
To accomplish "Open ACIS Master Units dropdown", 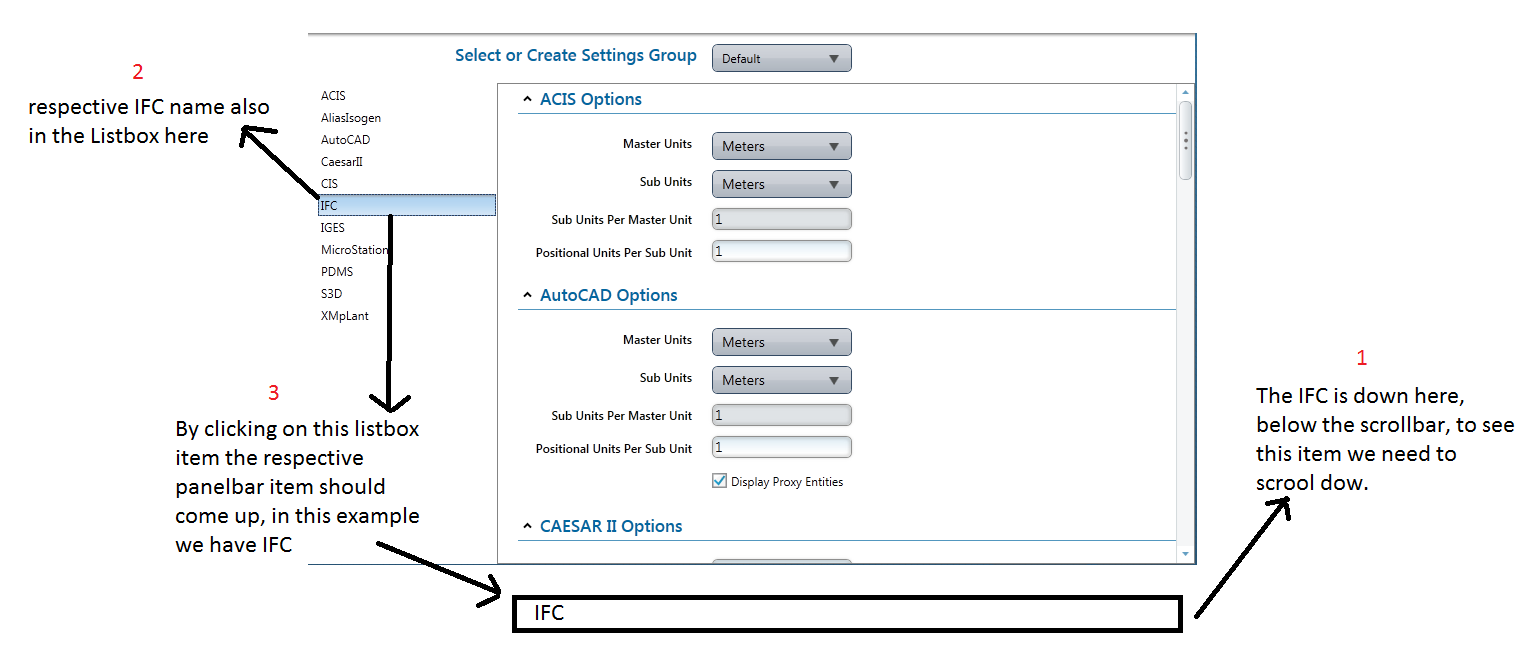I will (781, 146).
